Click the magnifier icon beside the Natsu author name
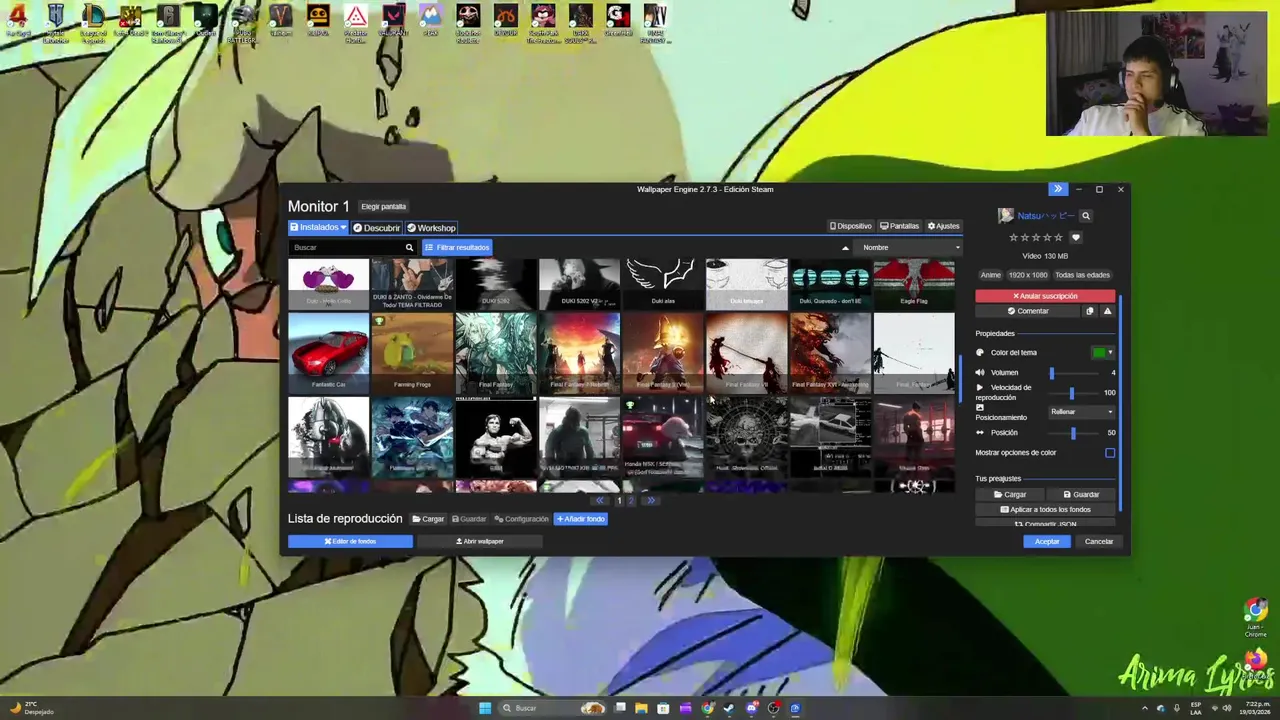Image resolution: width=1280 pixels, height=720 pixels. point(1086,216)
